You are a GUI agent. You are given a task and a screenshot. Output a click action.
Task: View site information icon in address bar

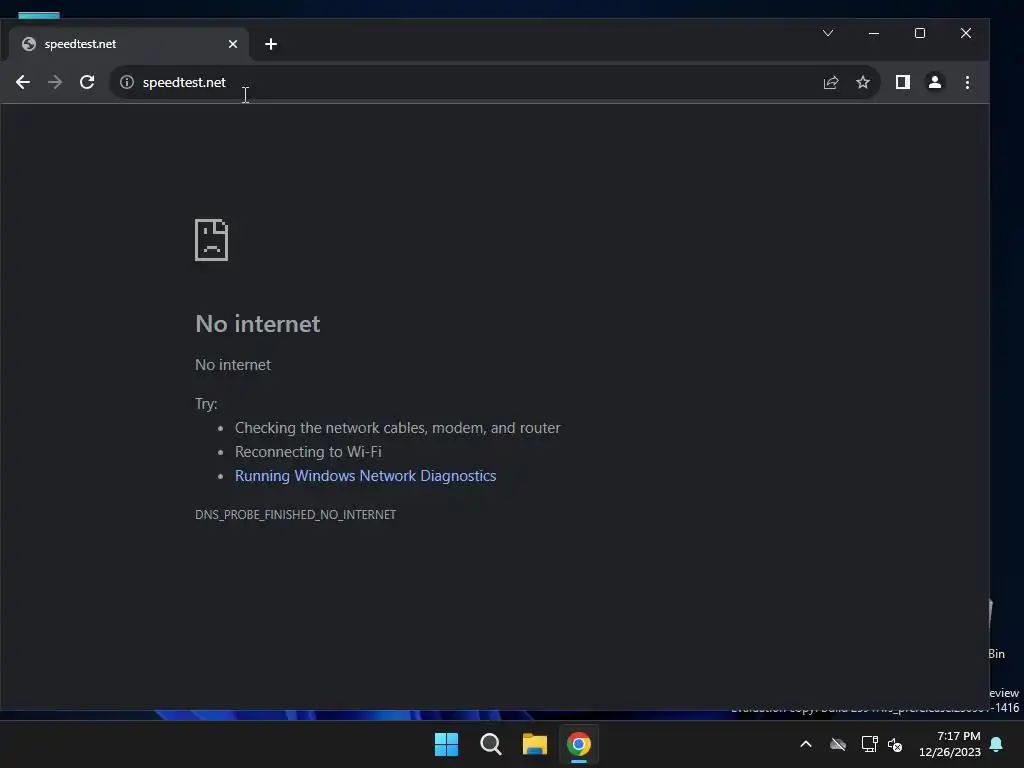tap(127, 82)
